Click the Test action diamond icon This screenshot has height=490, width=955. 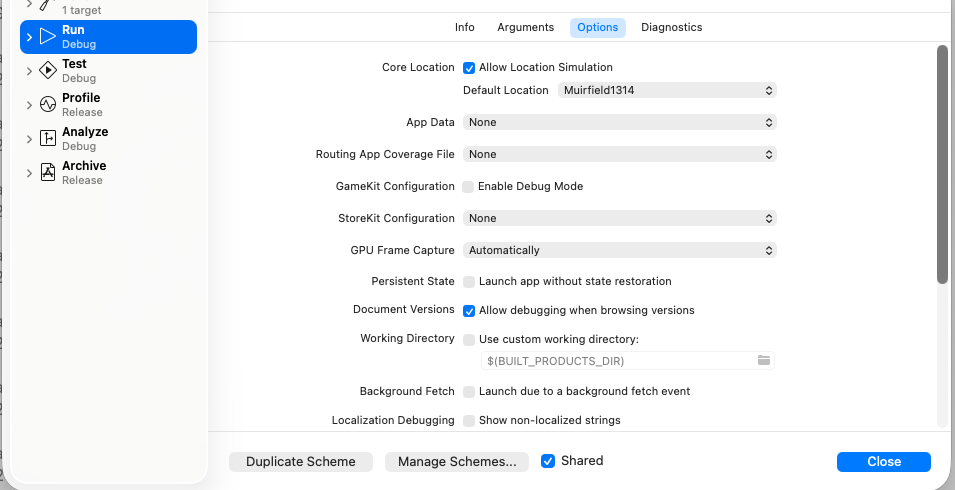click(x=47, y=71)
